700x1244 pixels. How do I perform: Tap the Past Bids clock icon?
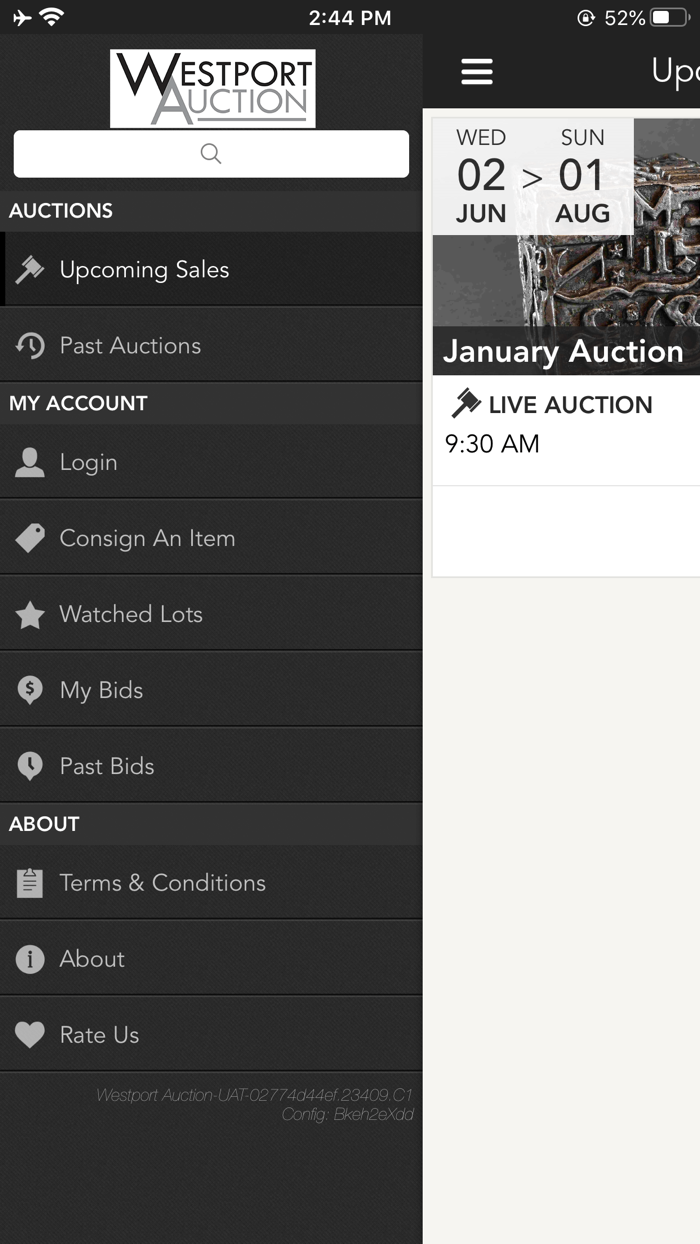click(x=30, y=765)
